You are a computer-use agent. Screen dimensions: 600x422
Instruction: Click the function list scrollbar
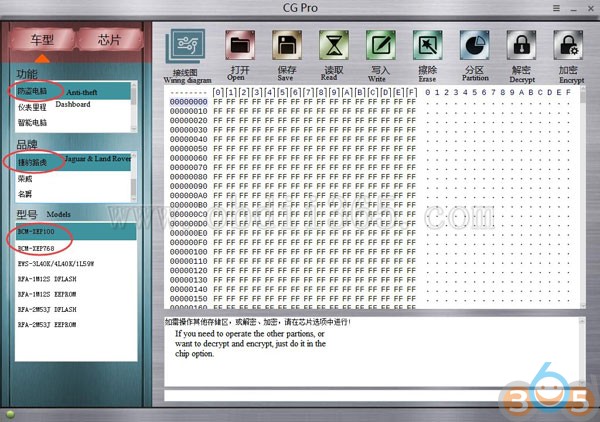pos(134,107)
